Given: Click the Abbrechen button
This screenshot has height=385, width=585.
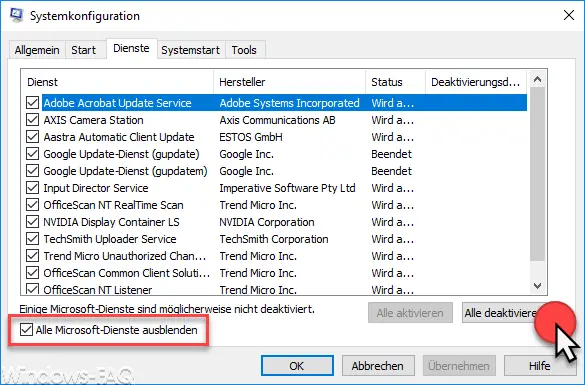Looking at the screenshot, I should pyautogui.click(x=378, y=366).
